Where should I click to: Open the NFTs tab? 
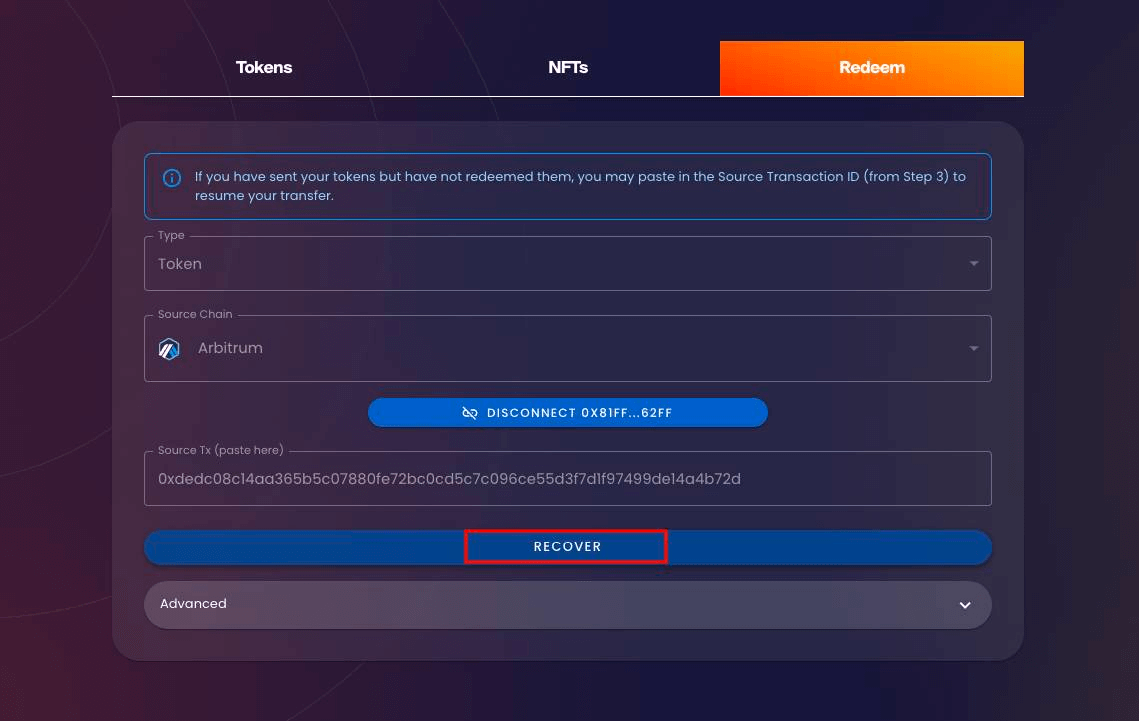[x=568, y=68]
